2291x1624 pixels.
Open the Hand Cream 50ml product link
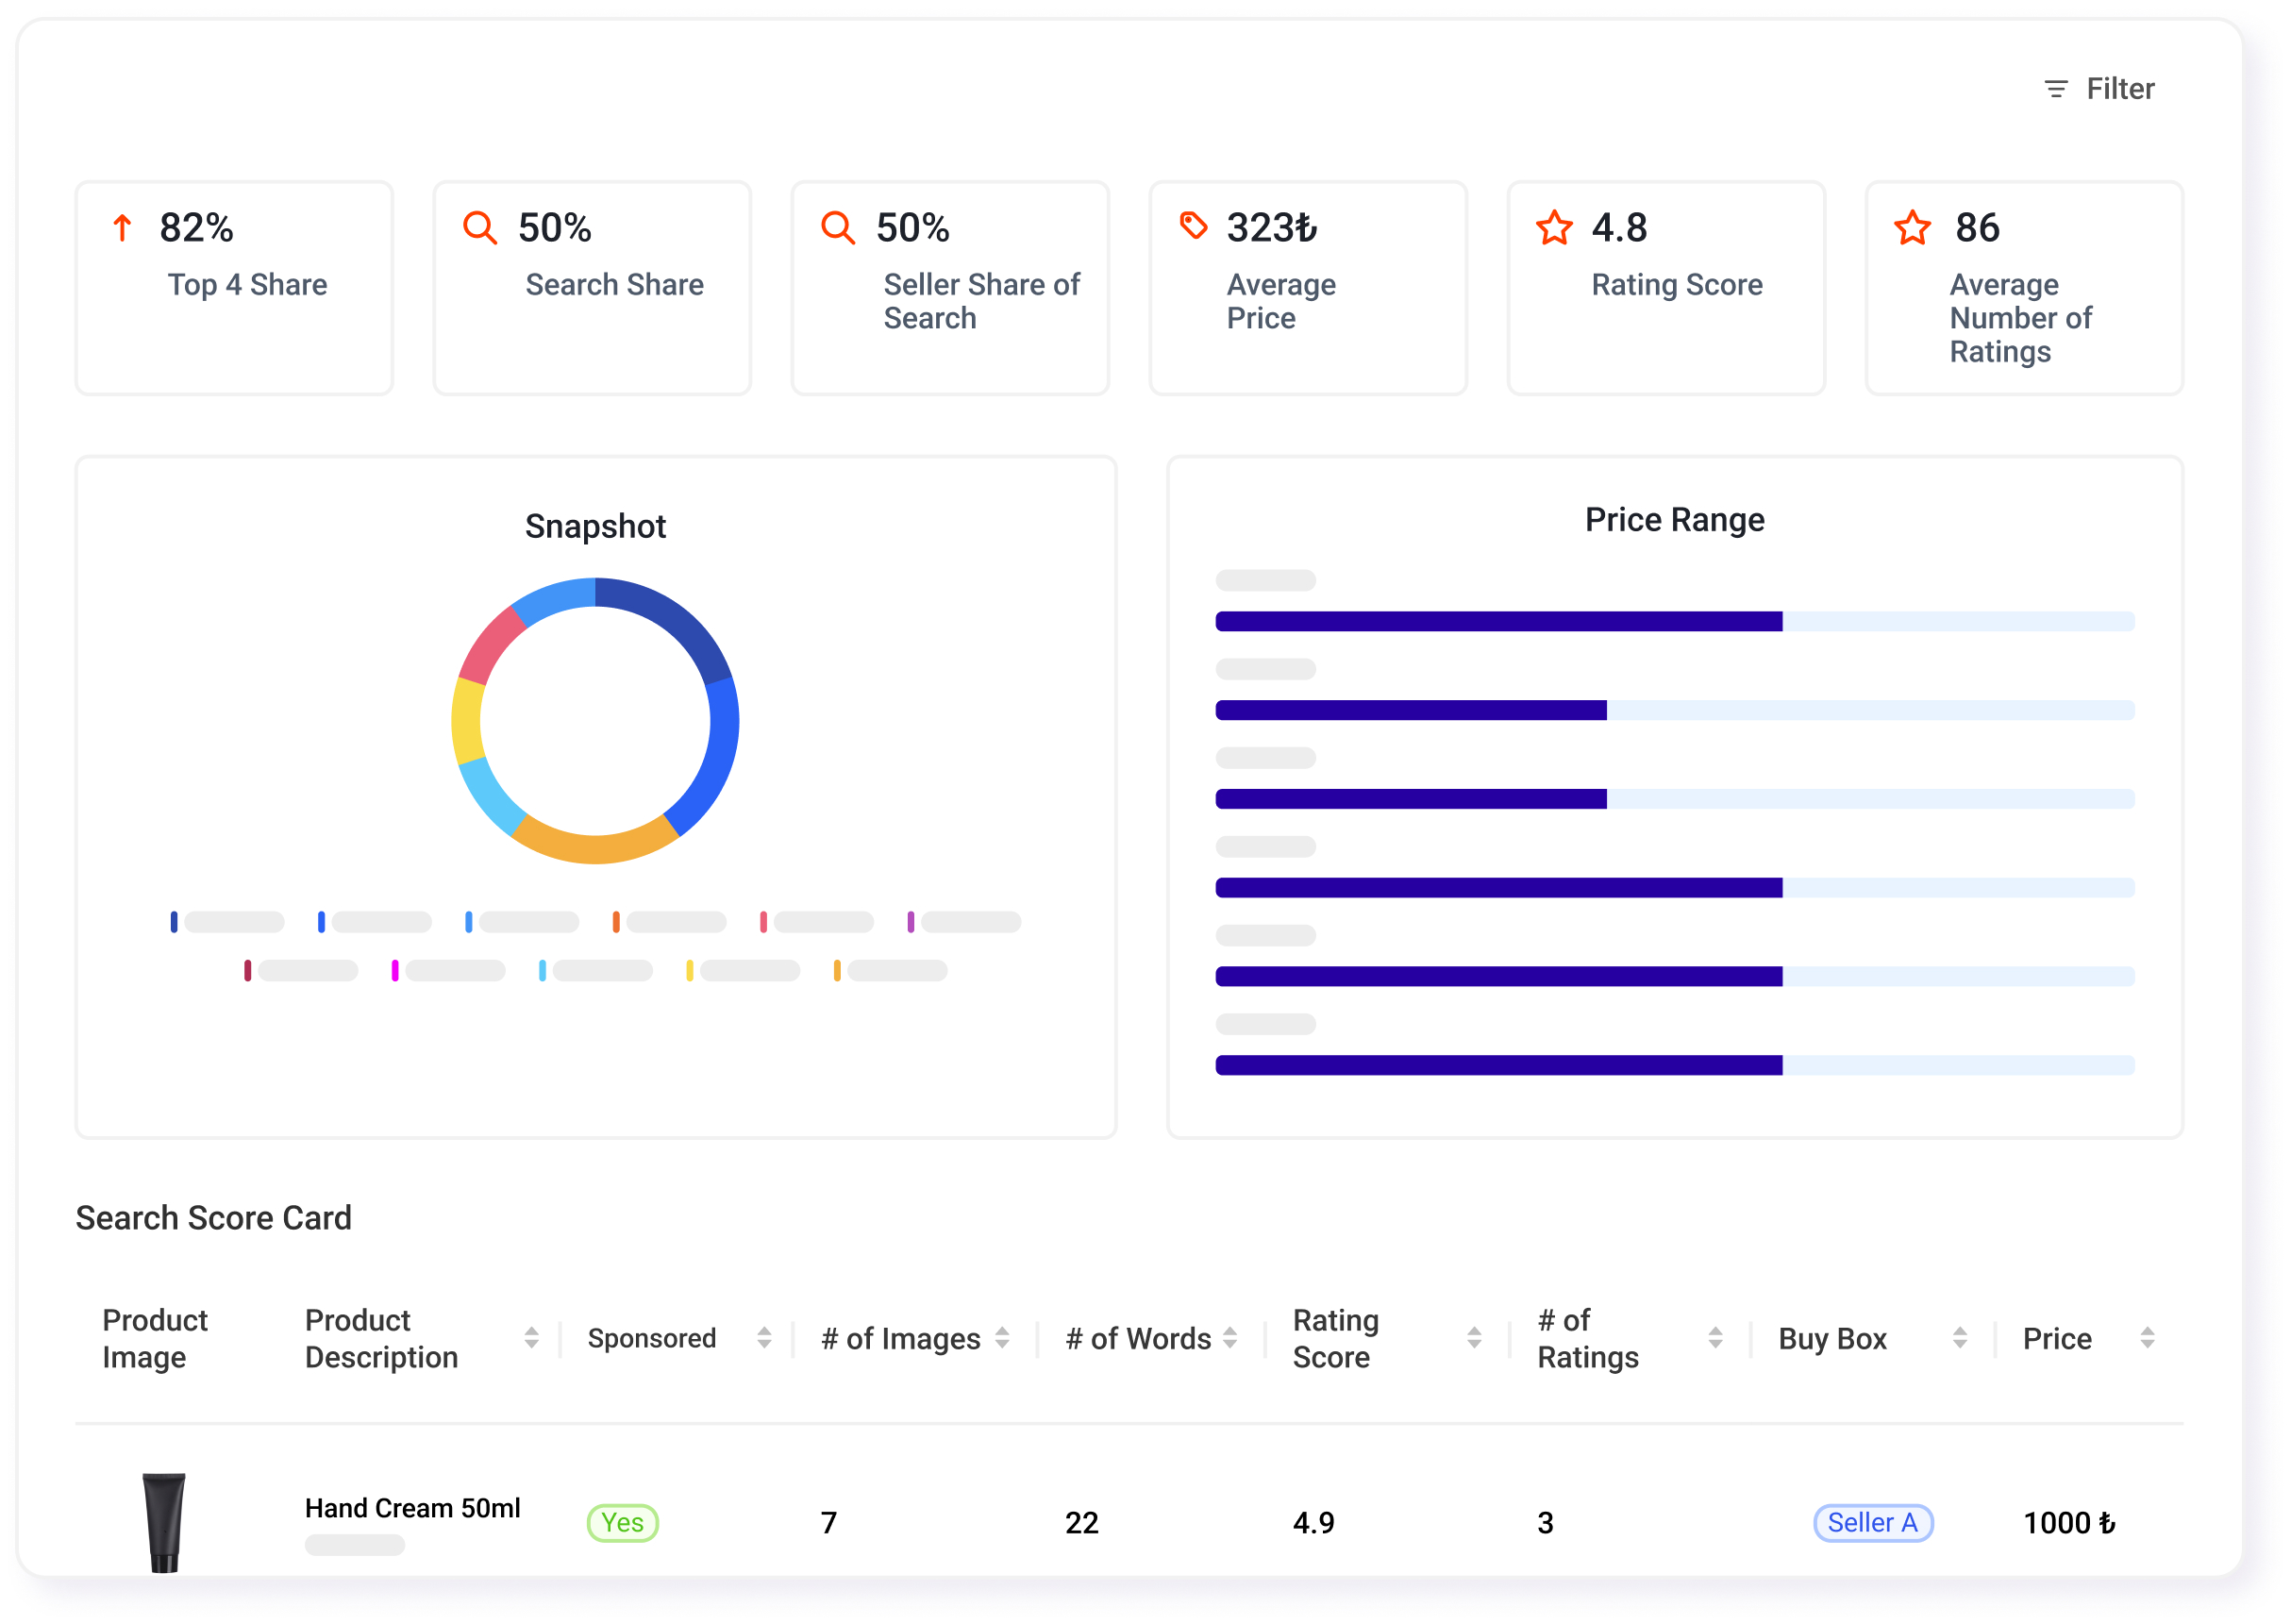click(x=412, y=1508)
